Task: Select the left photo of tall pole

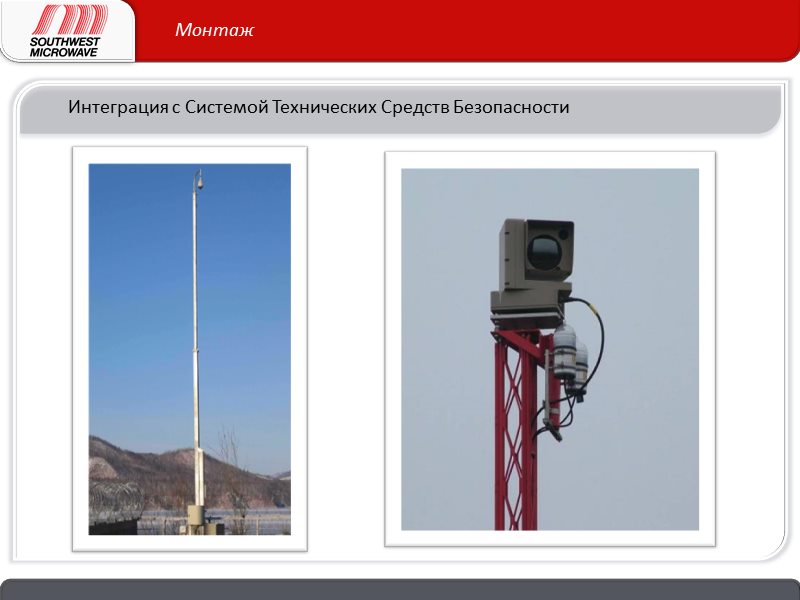Action: [189, 348]
